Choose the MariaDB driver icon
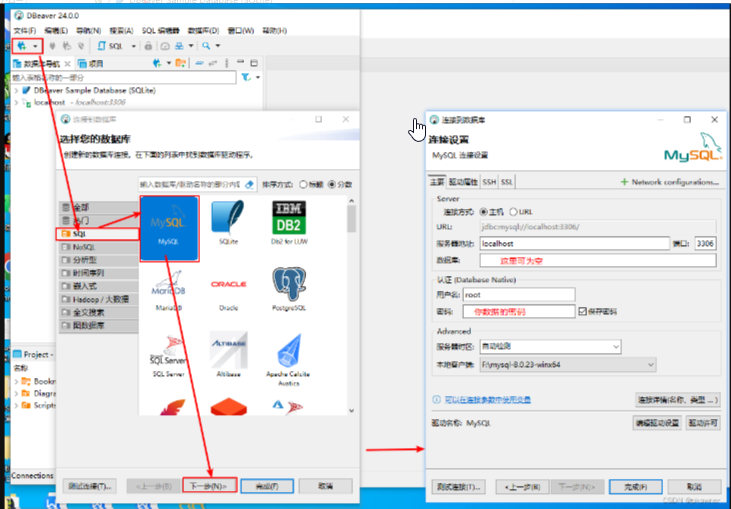This screenshot has width=731, height=509. click(168, 289)
